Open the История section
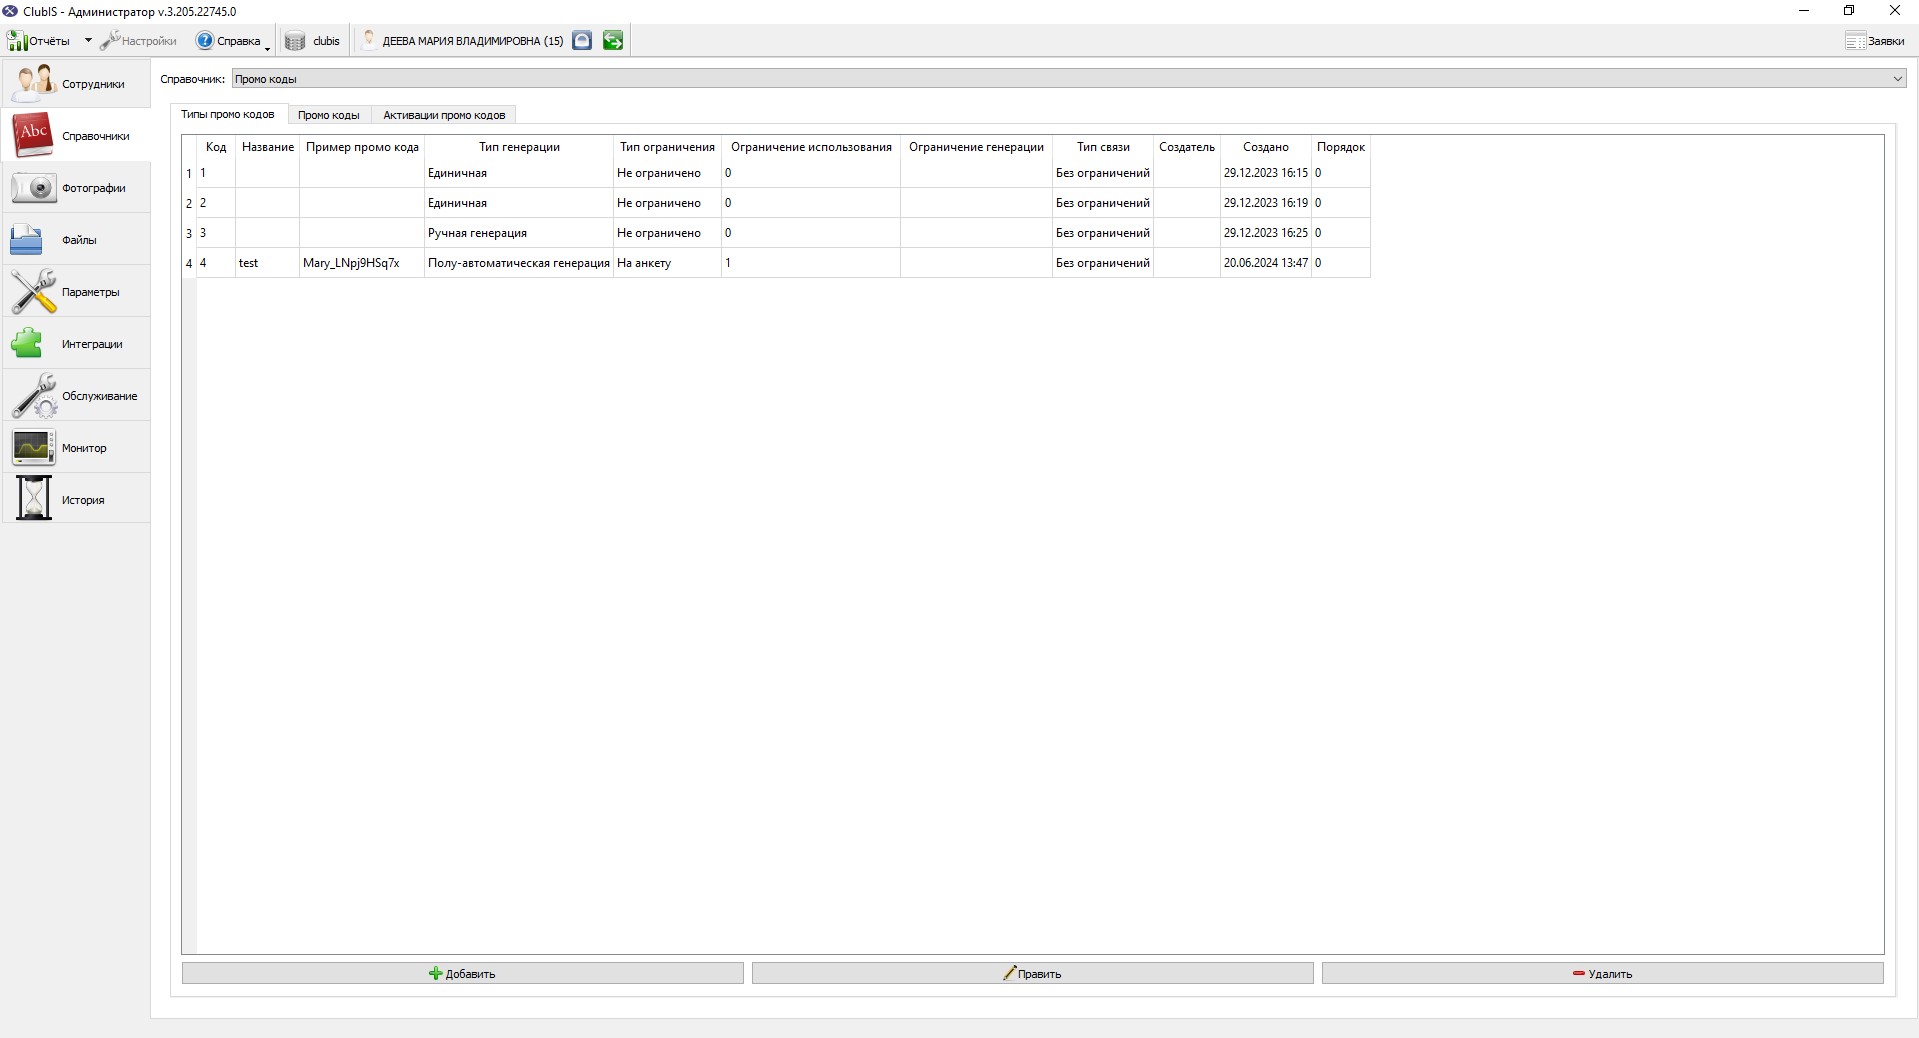The image size is (1919, 1038). pyautogui.click(x=76, y=500)
